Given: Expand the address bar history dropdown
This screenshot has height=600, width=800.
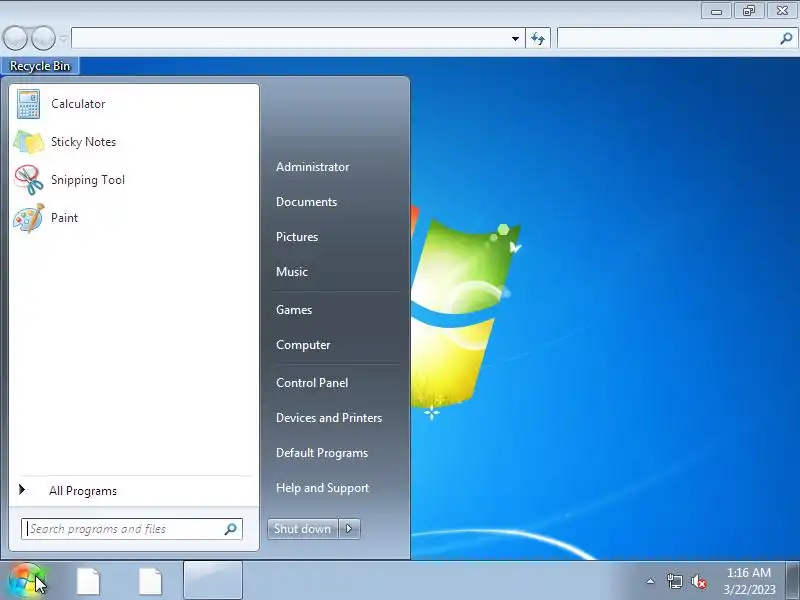Looking at the screenshot, I should click(515, 38).
